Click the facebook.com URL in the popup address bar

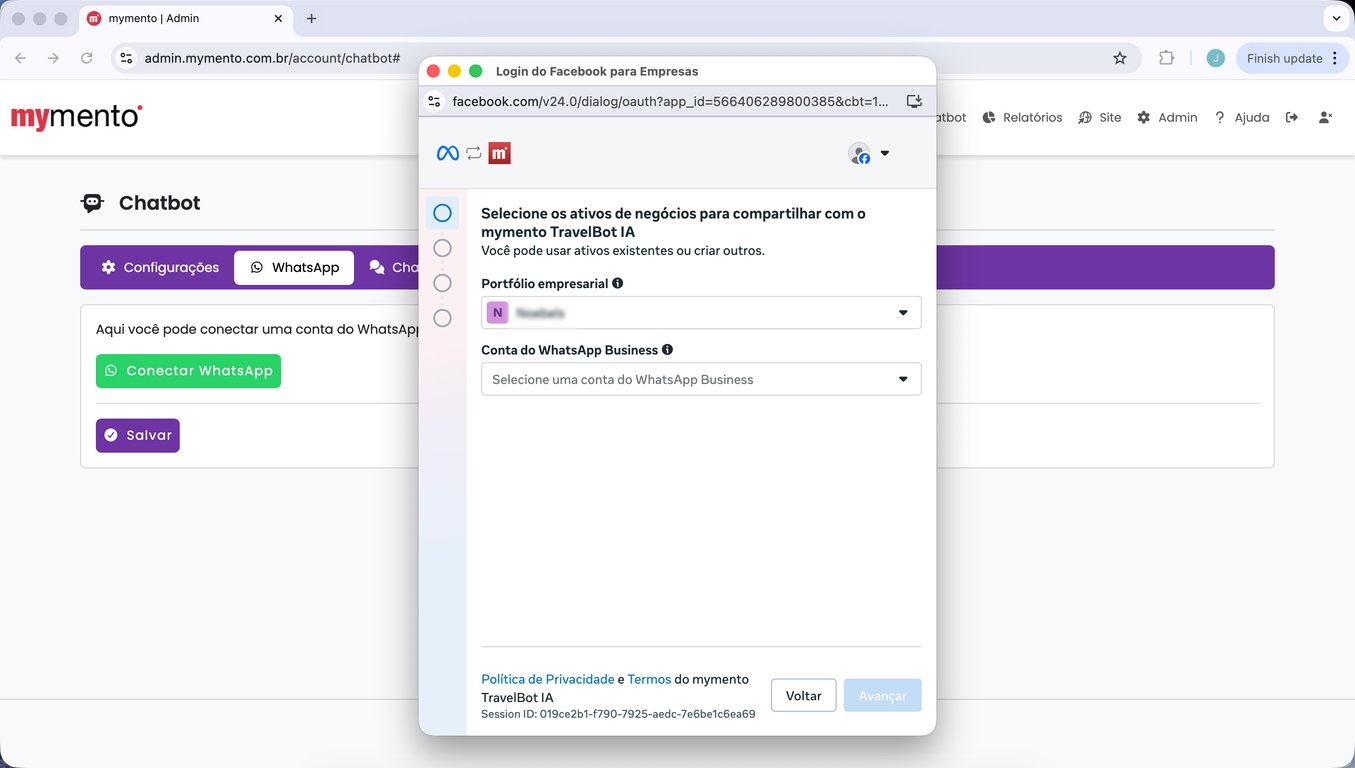click(670, 101)
